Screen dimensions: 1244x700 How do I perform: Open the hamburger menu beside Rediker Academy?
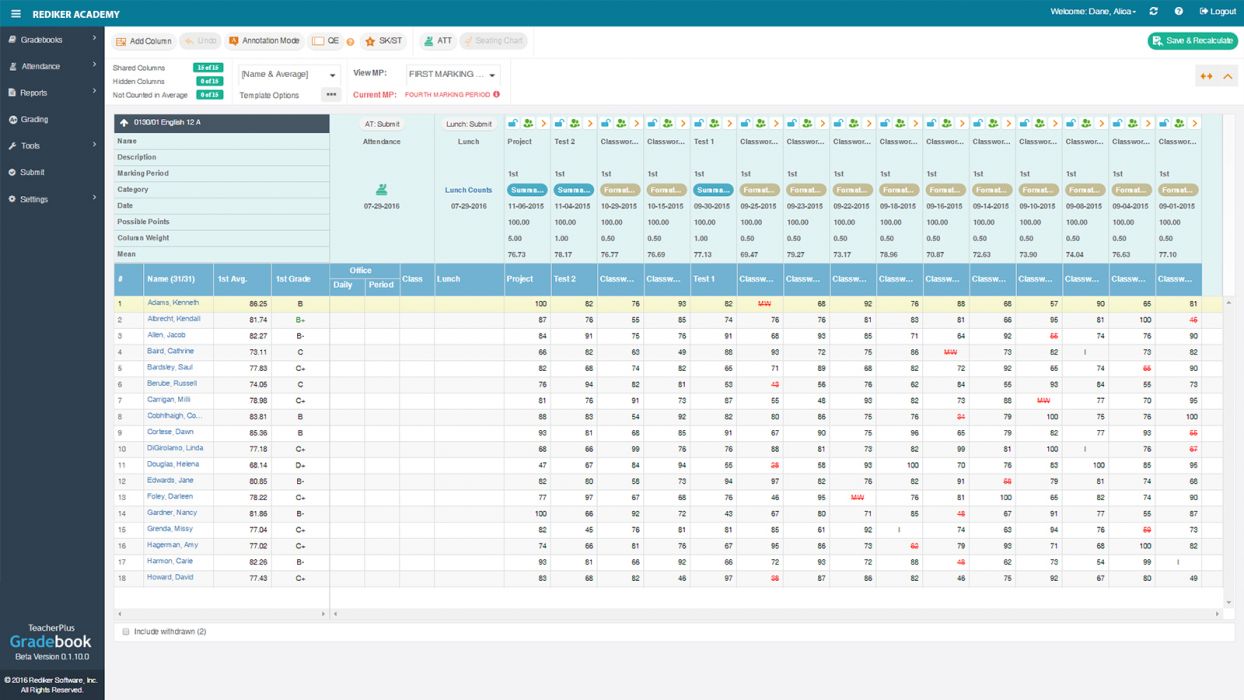coord(16,14)
